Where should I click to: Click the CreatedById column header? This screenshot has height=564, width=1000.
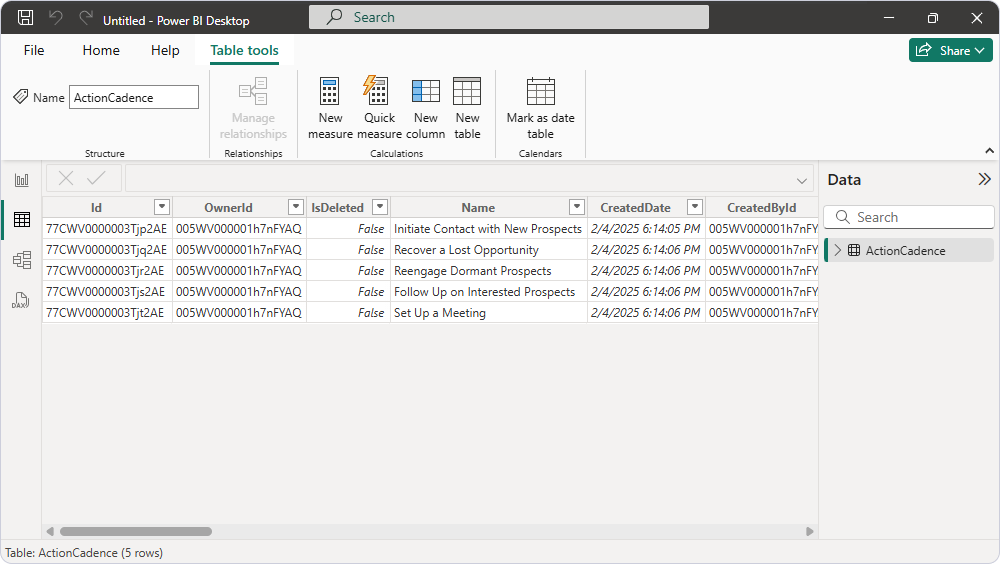(761, 208)
